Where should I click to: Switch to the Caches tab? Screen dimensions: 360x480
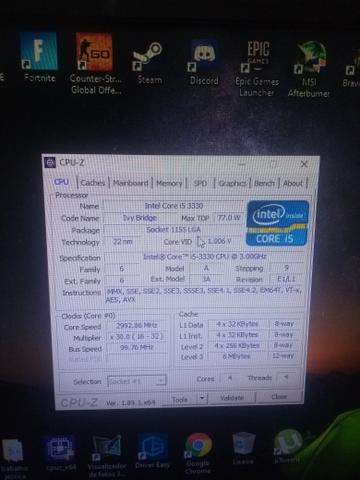(93, 183)
